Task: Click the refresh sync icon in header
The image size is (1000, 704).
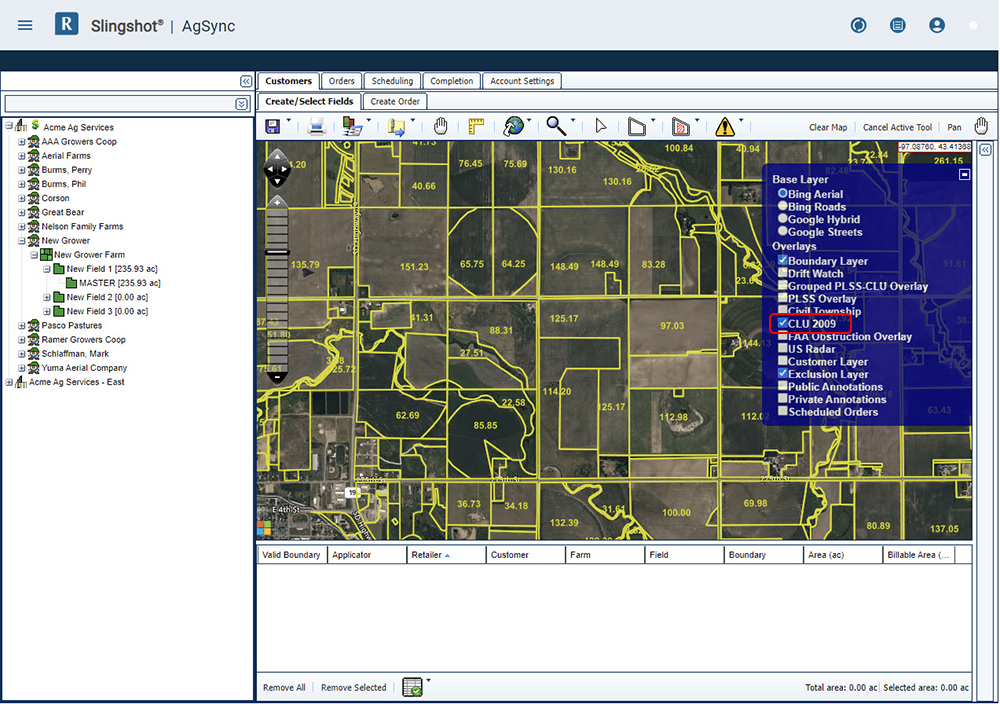Action: coord(858,26)
